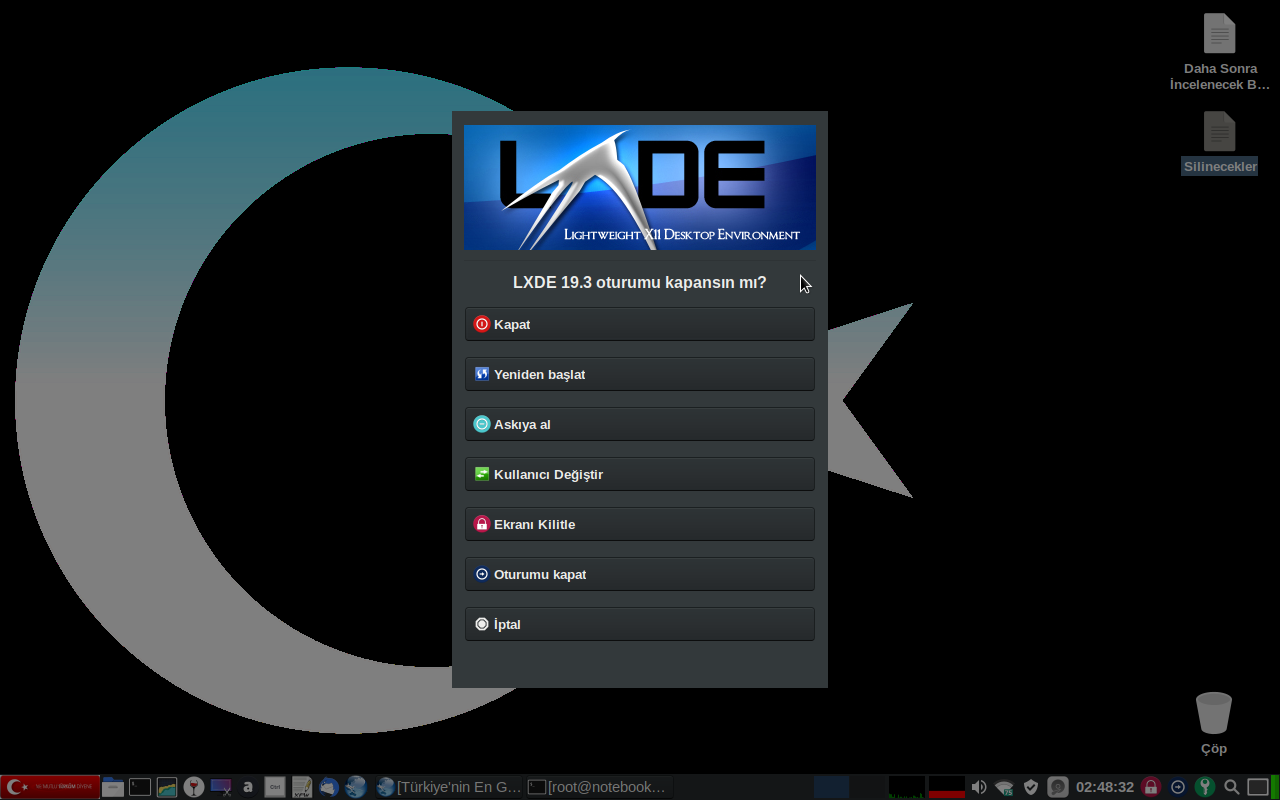
Task: Click the red padlock lock-screen icon
Action: [1151, 787]
